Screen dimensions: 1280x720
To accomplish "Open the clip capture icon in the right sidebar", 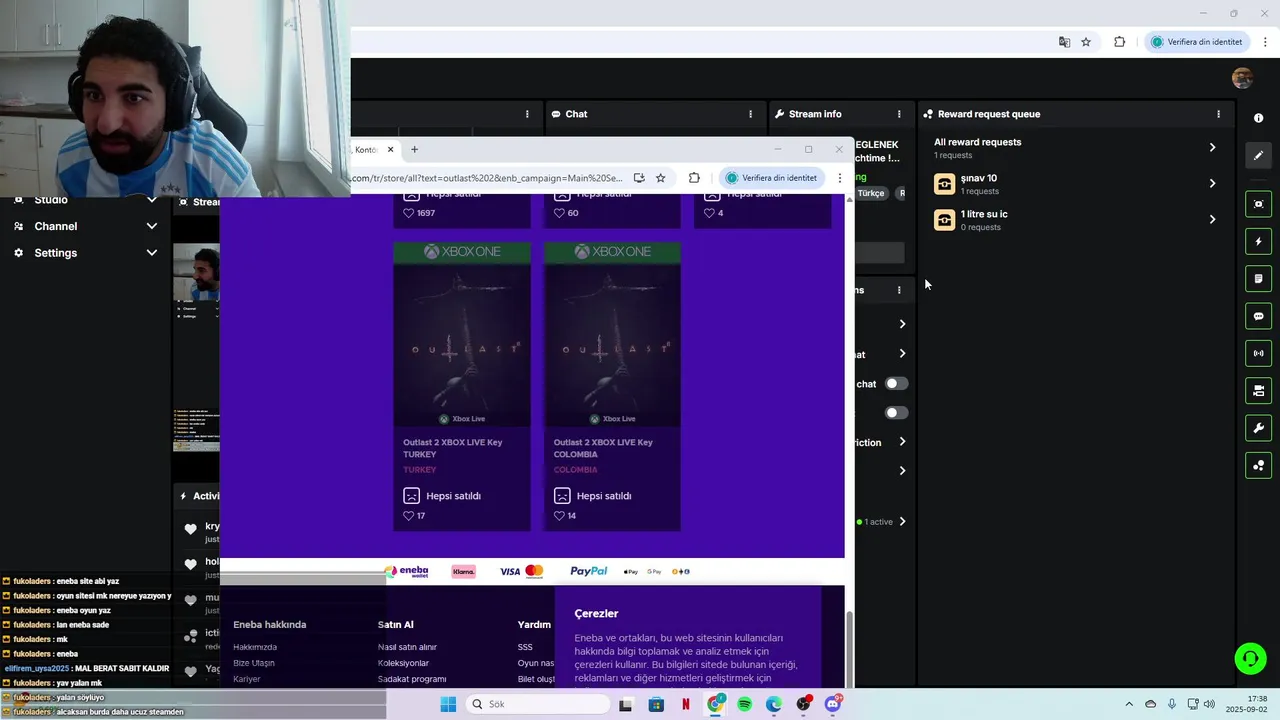I will tap(1258, 204).
